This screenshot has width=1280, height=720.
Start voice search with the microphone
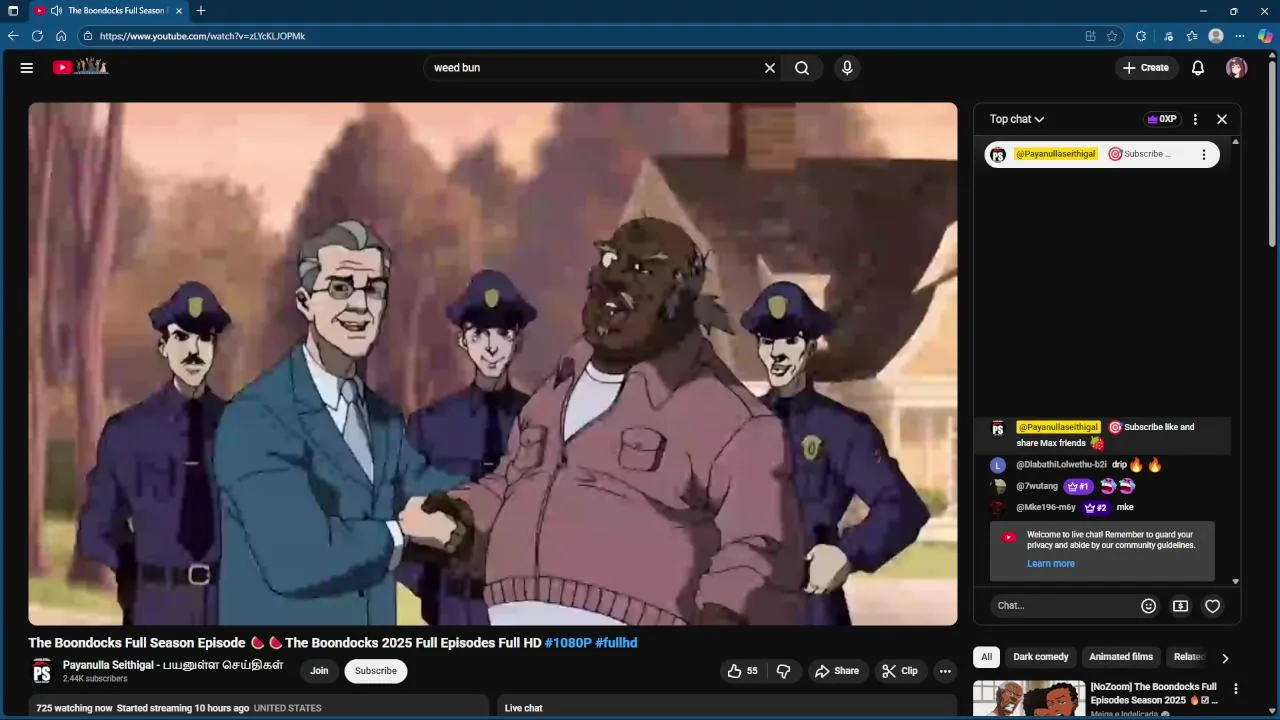click(x=847, y=68)
